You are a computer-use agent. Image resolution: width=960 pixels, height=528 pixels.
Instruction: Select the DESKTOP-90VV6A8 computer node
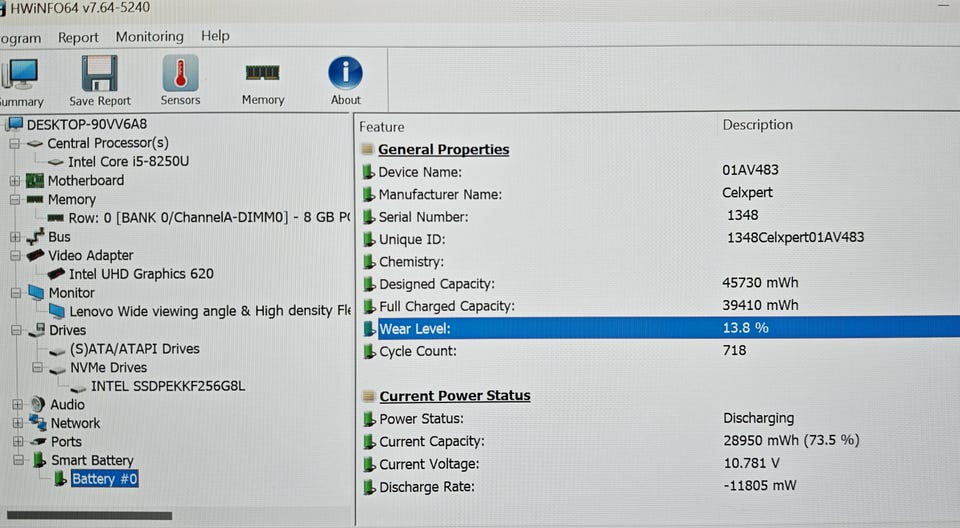86,124
